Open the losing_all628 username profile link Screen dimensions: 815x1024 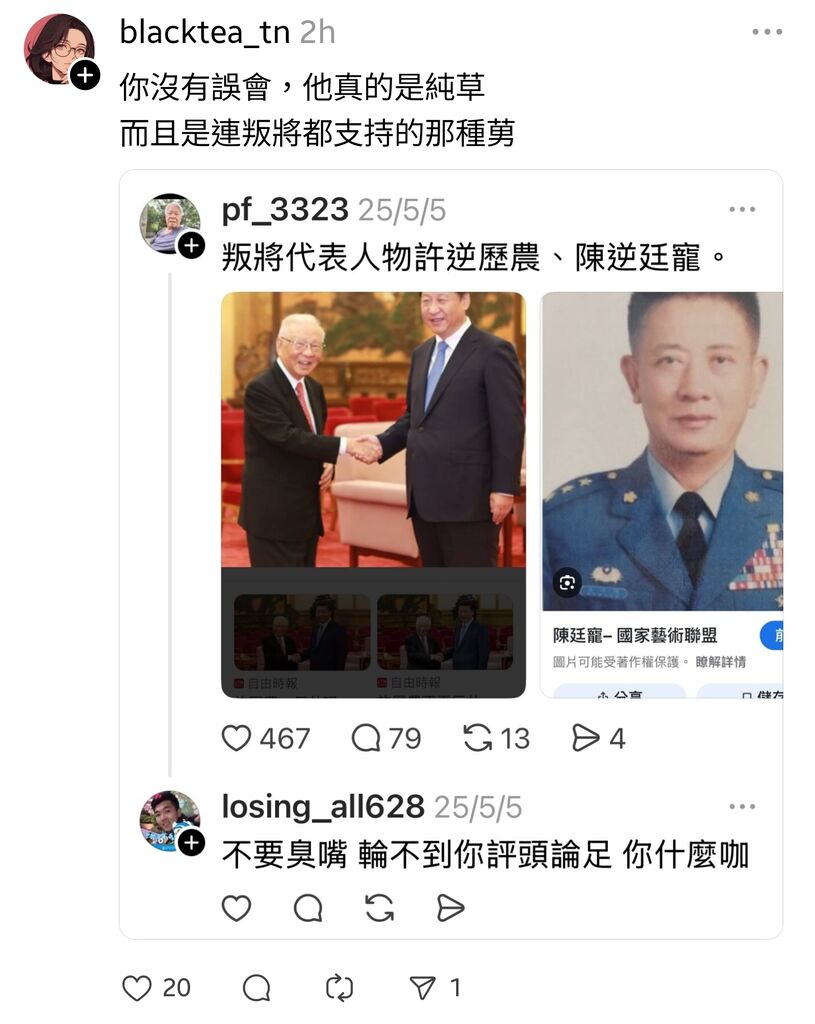[323, 807]
